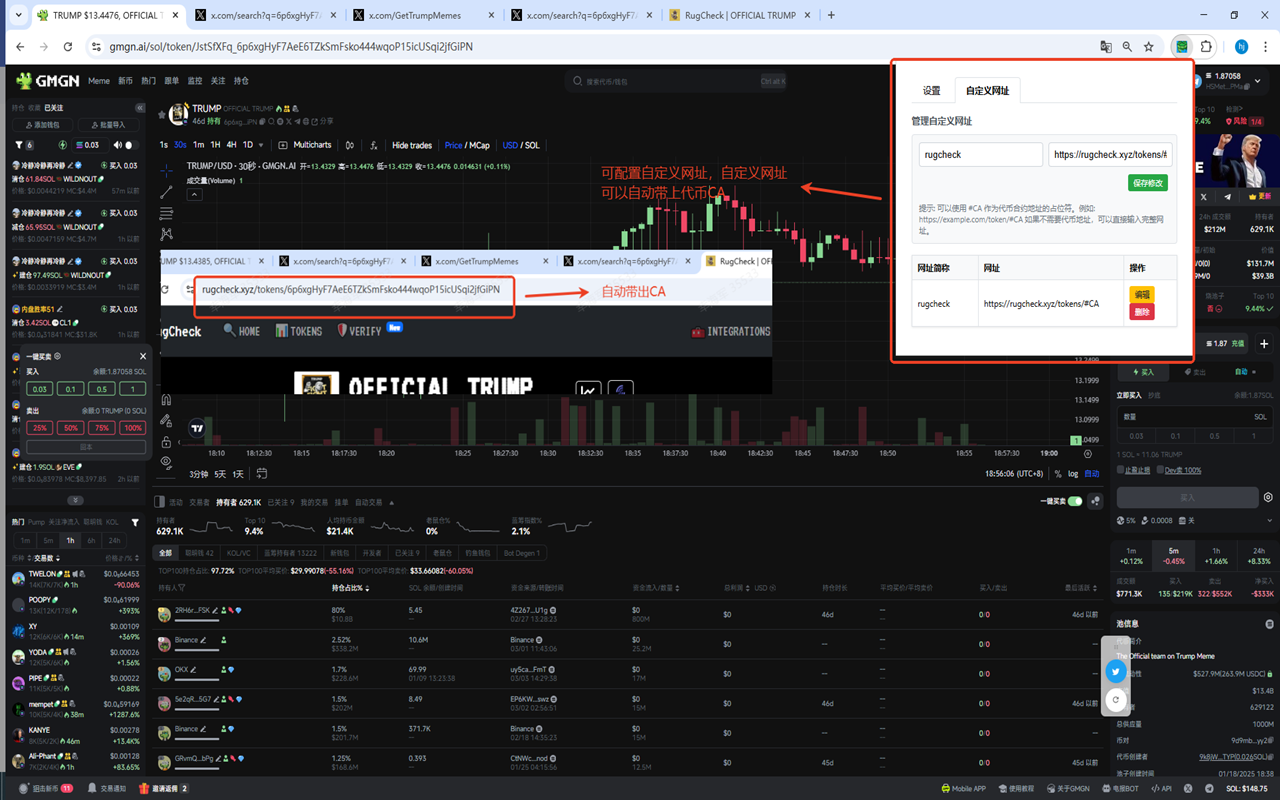This screenshot has height=800, width=1280.
Task: Collapse the left sidebar with double arrow
Action: [x=140, y=108]
